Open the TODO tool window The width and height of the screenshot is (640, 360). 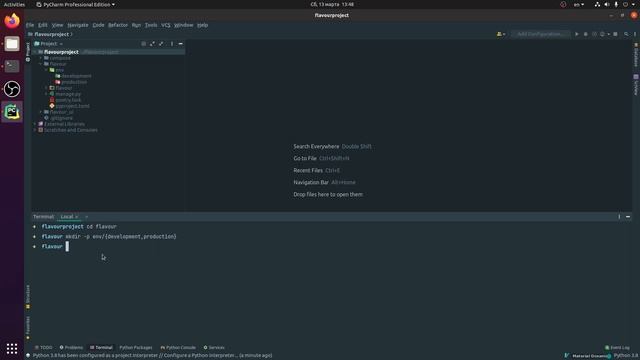pyautogui.click(x=44, y=348)
